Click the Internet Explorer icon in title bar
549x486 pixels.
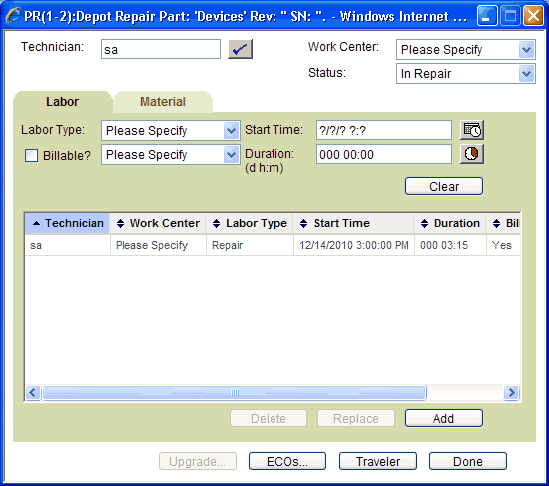click(13, 15)
